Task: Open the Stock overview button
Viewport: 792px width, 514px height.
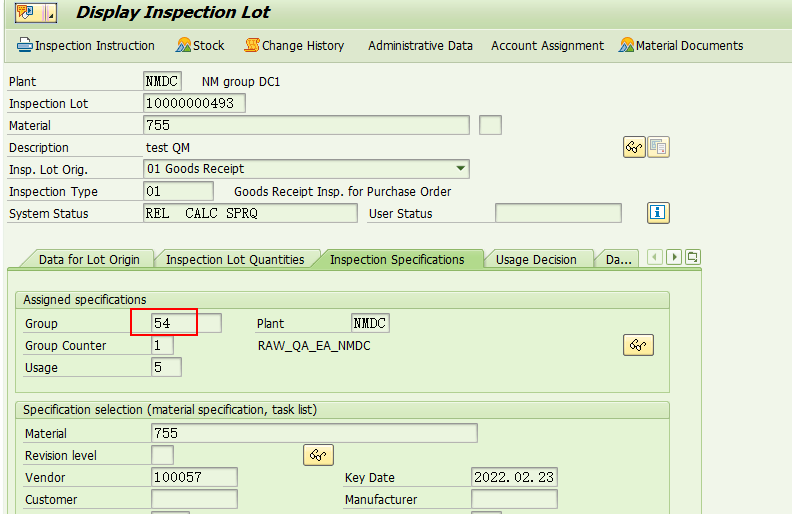Action: click(200, 45)
